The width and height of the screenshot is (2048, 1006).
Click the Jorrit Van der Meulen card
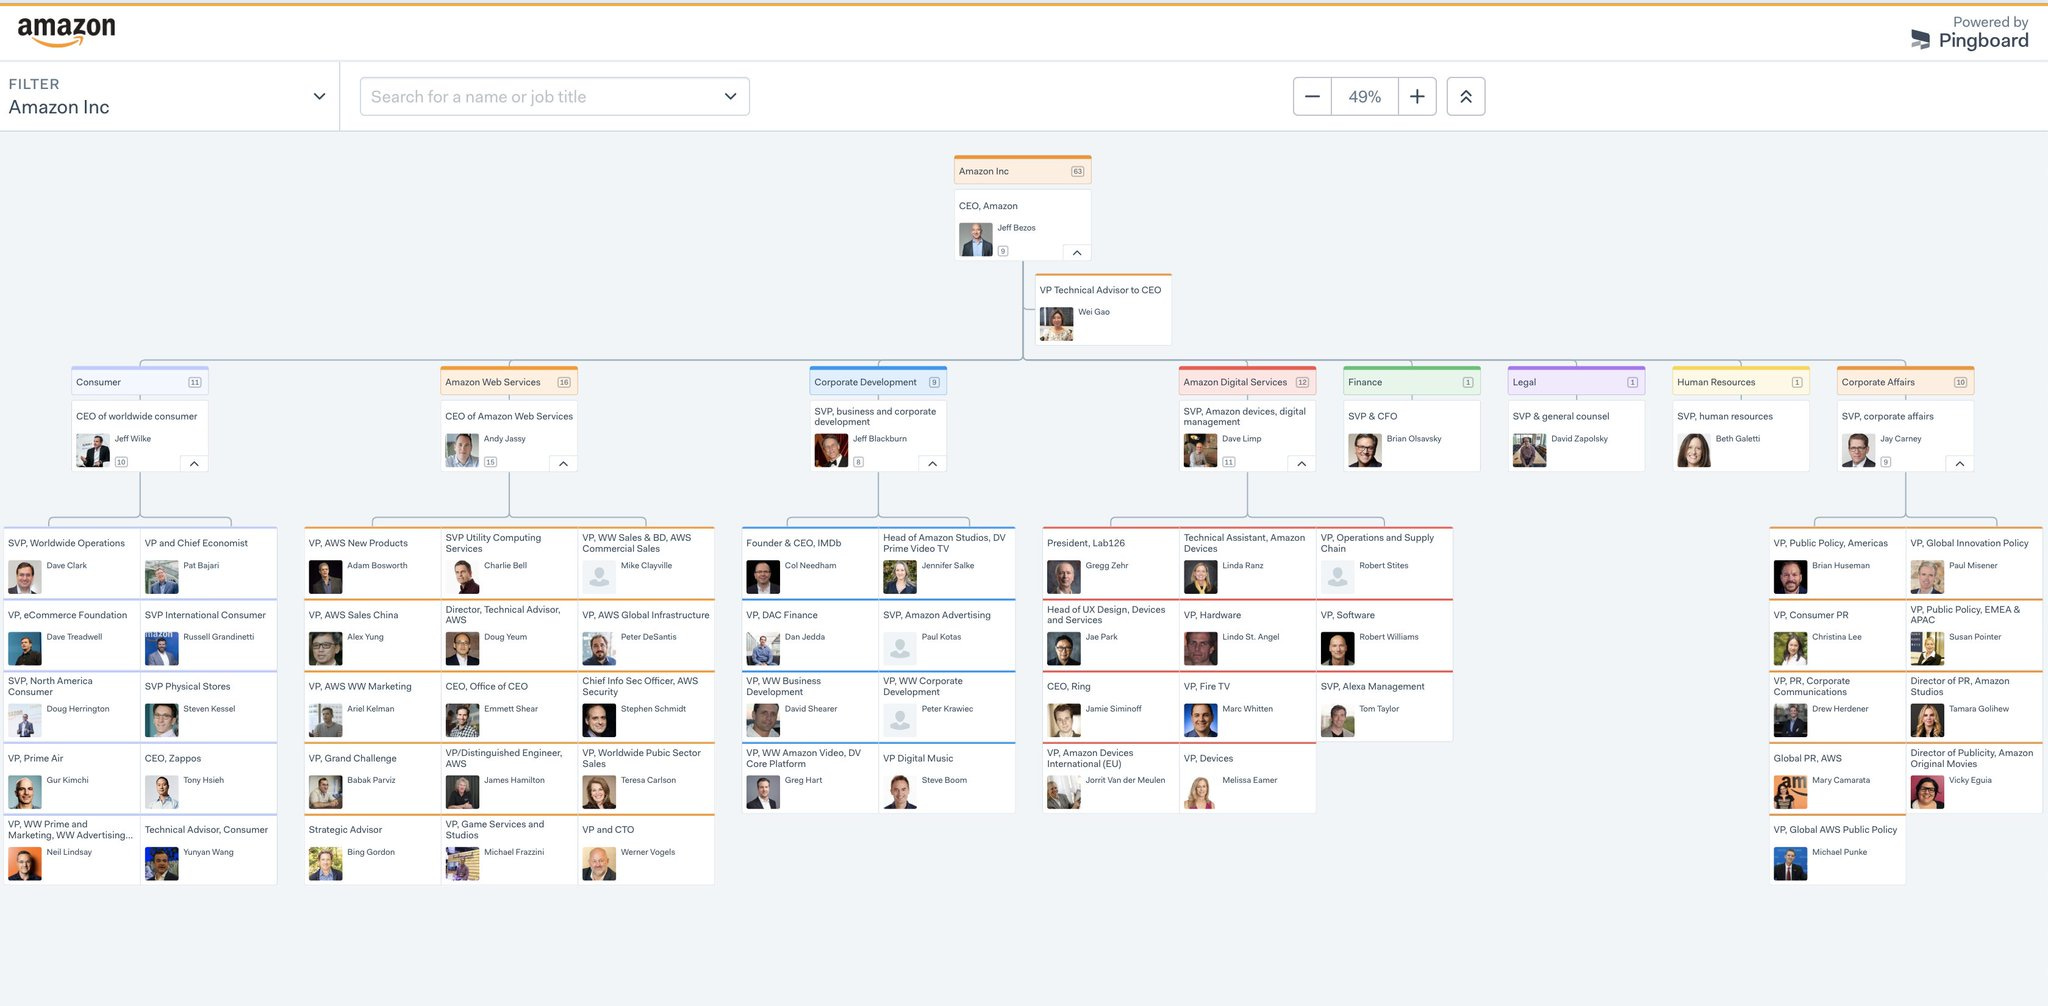coord(1111,778)
